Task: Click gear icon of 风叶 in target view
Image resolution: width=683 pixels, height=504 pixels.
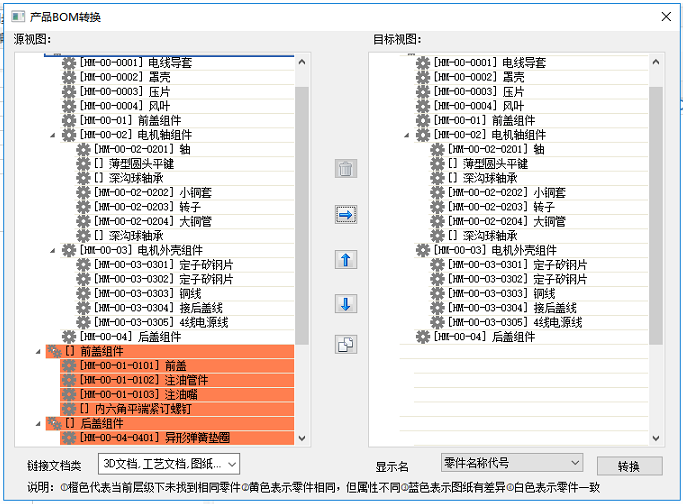Action: click(x=423, y=106)
